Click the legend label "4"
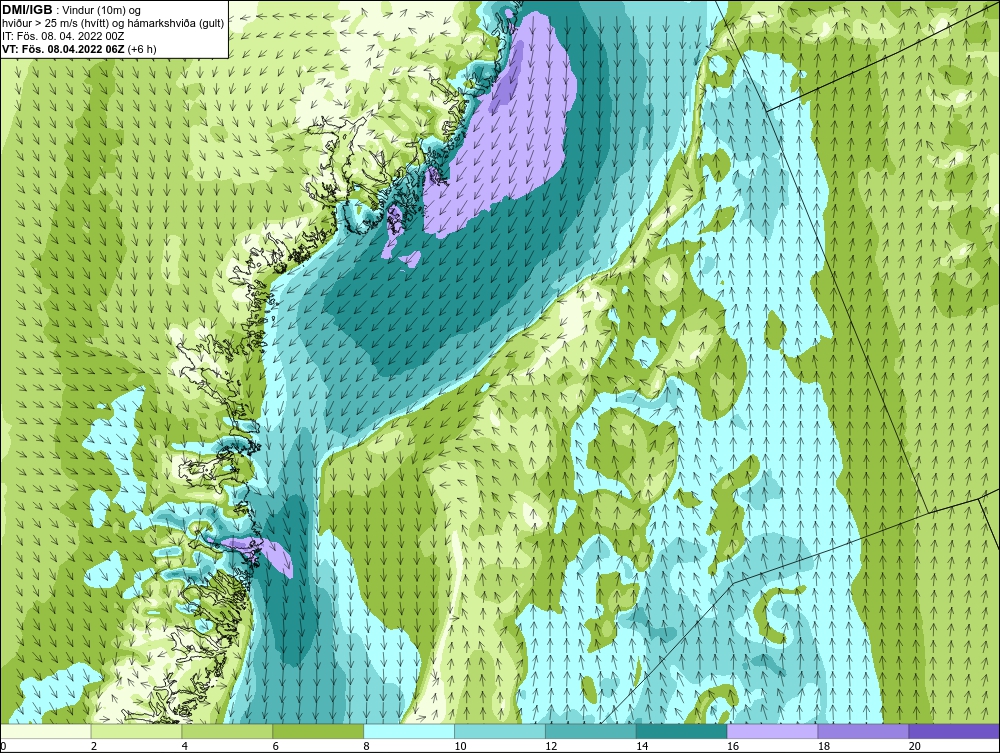This screenshot has width=1000, height=753. 184,746
